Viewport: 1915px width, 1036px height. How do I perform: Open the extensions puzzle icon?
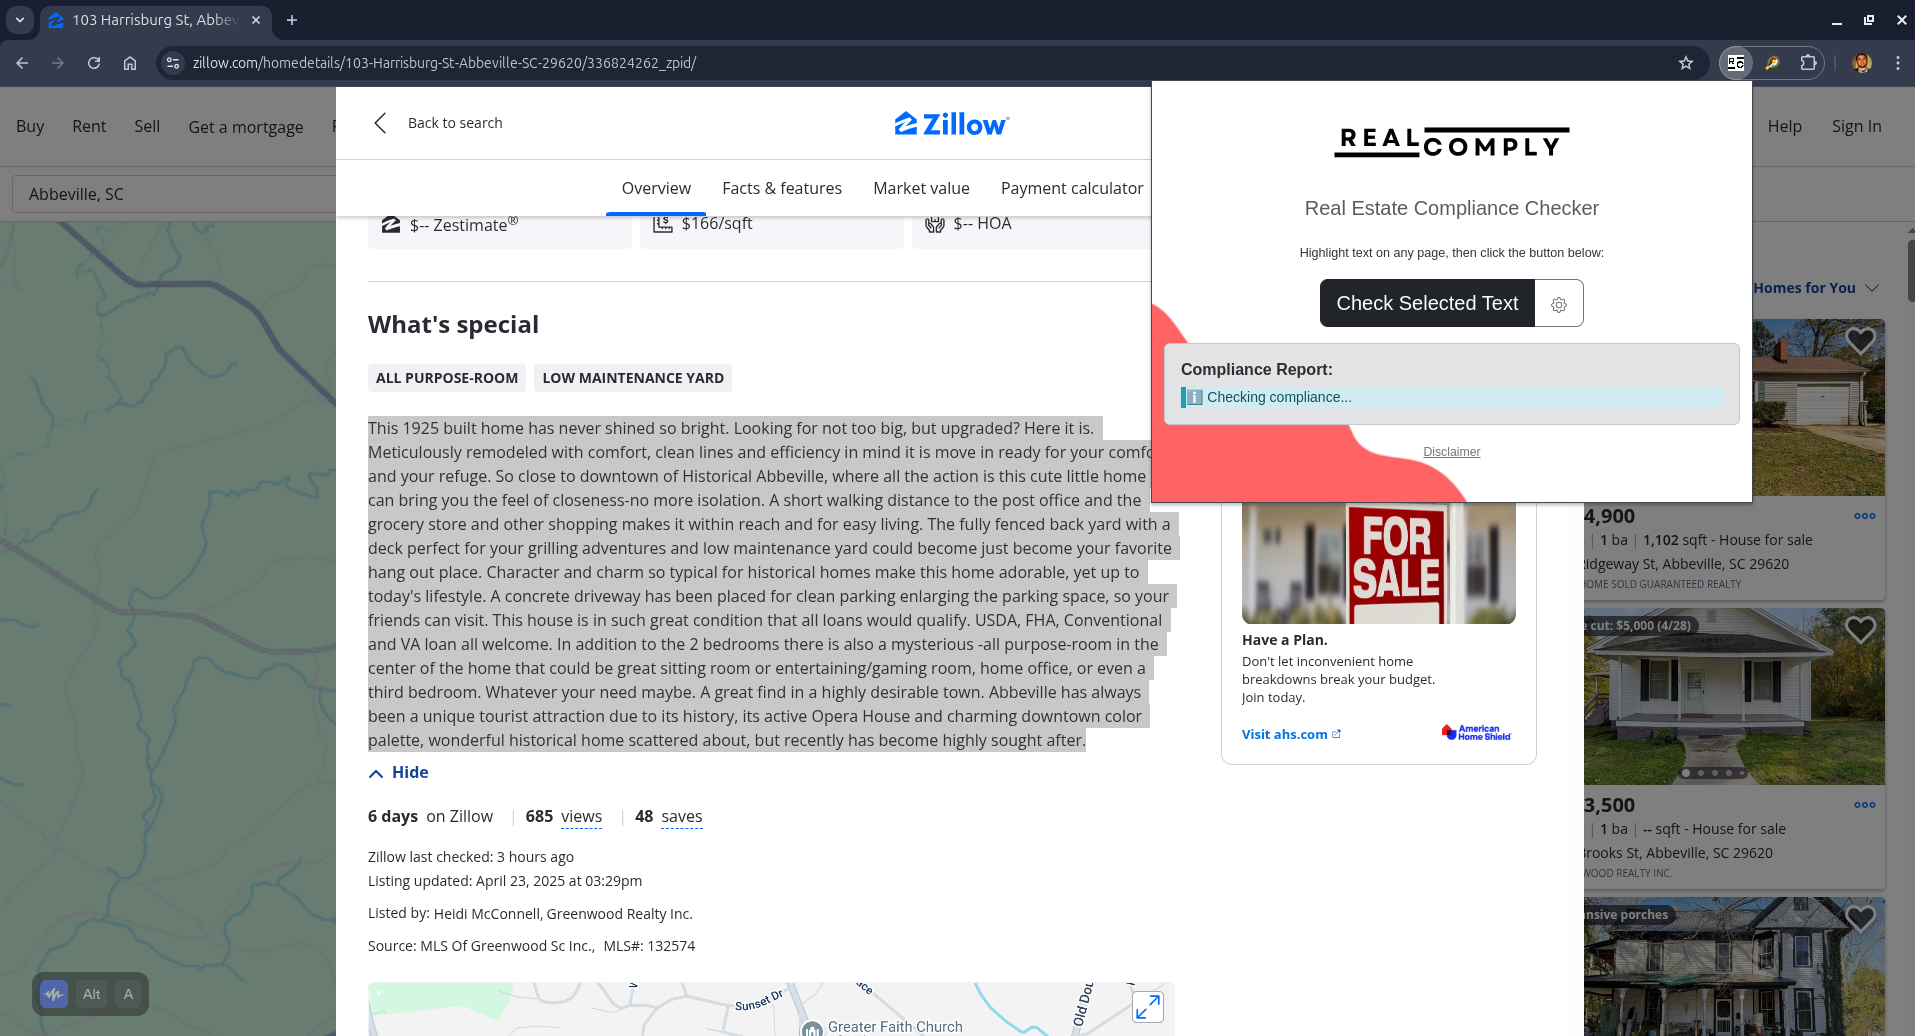pos(1808,63)
